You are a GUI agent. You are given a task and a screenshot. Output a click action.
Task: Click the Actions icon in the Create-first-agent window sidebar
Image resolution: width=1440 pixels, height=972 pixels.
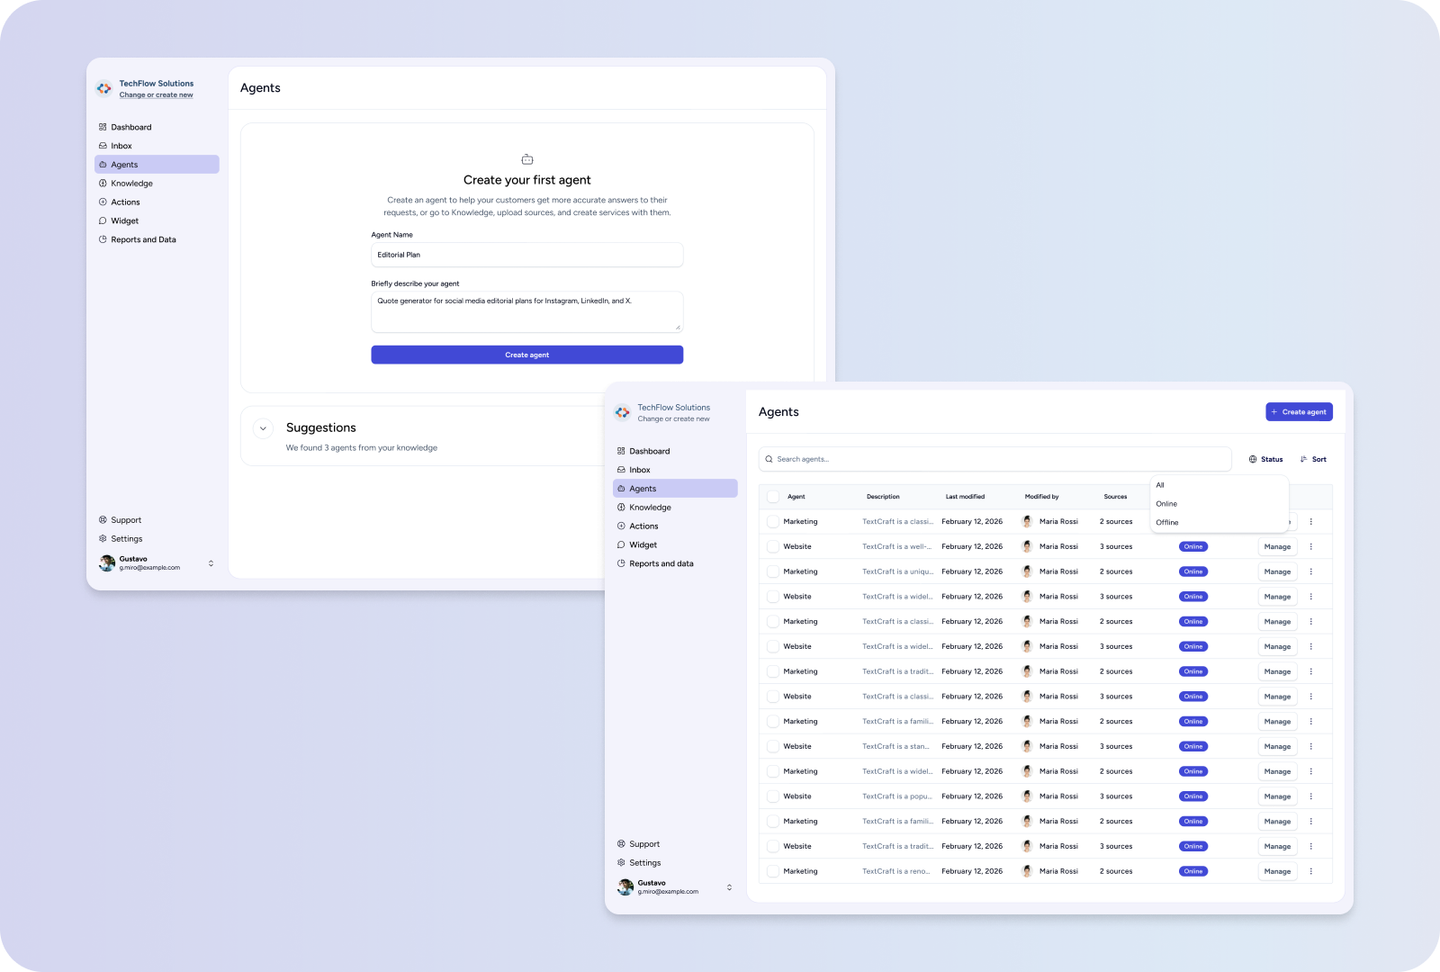pyautogui.click(x=103, y=202)
